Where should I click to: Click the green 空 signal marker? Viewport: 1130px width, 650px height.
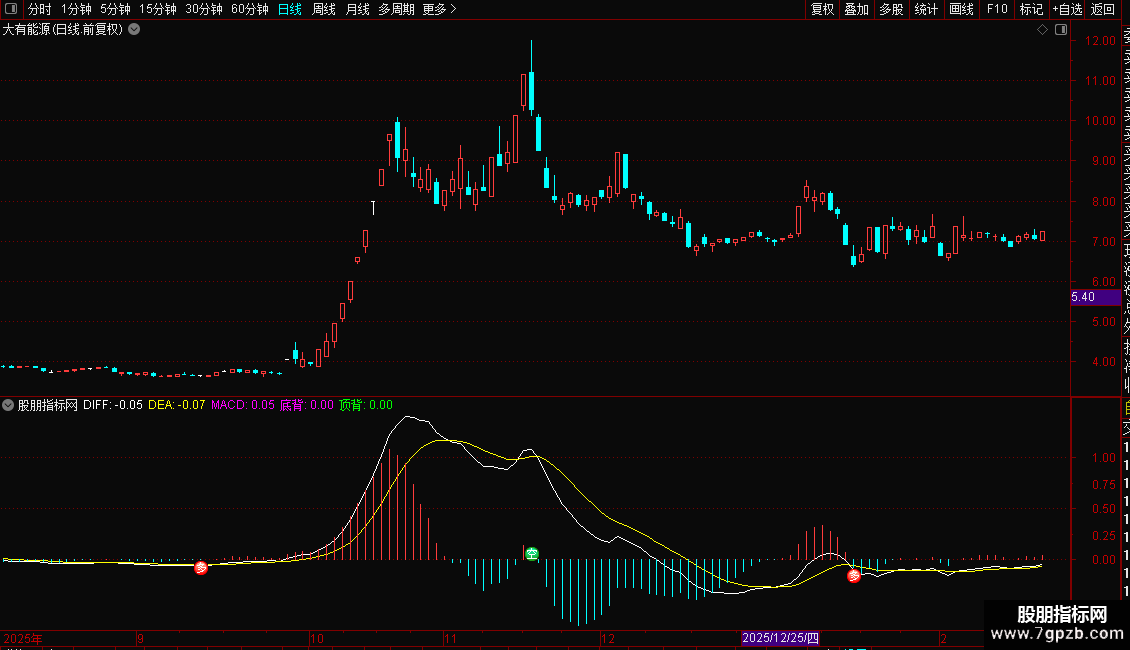click(532, 553)
